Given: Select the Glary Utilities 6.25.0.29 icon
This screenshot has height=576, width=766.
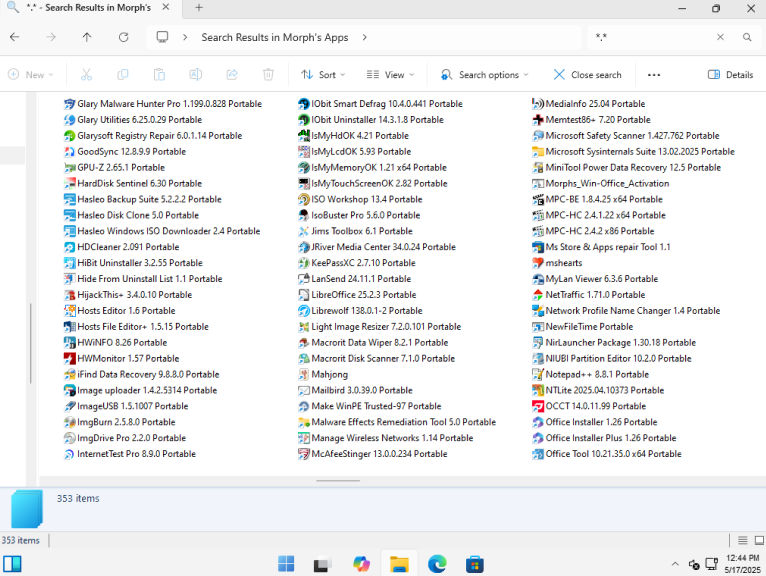Looking at the screenshot, I should (69, 120).
